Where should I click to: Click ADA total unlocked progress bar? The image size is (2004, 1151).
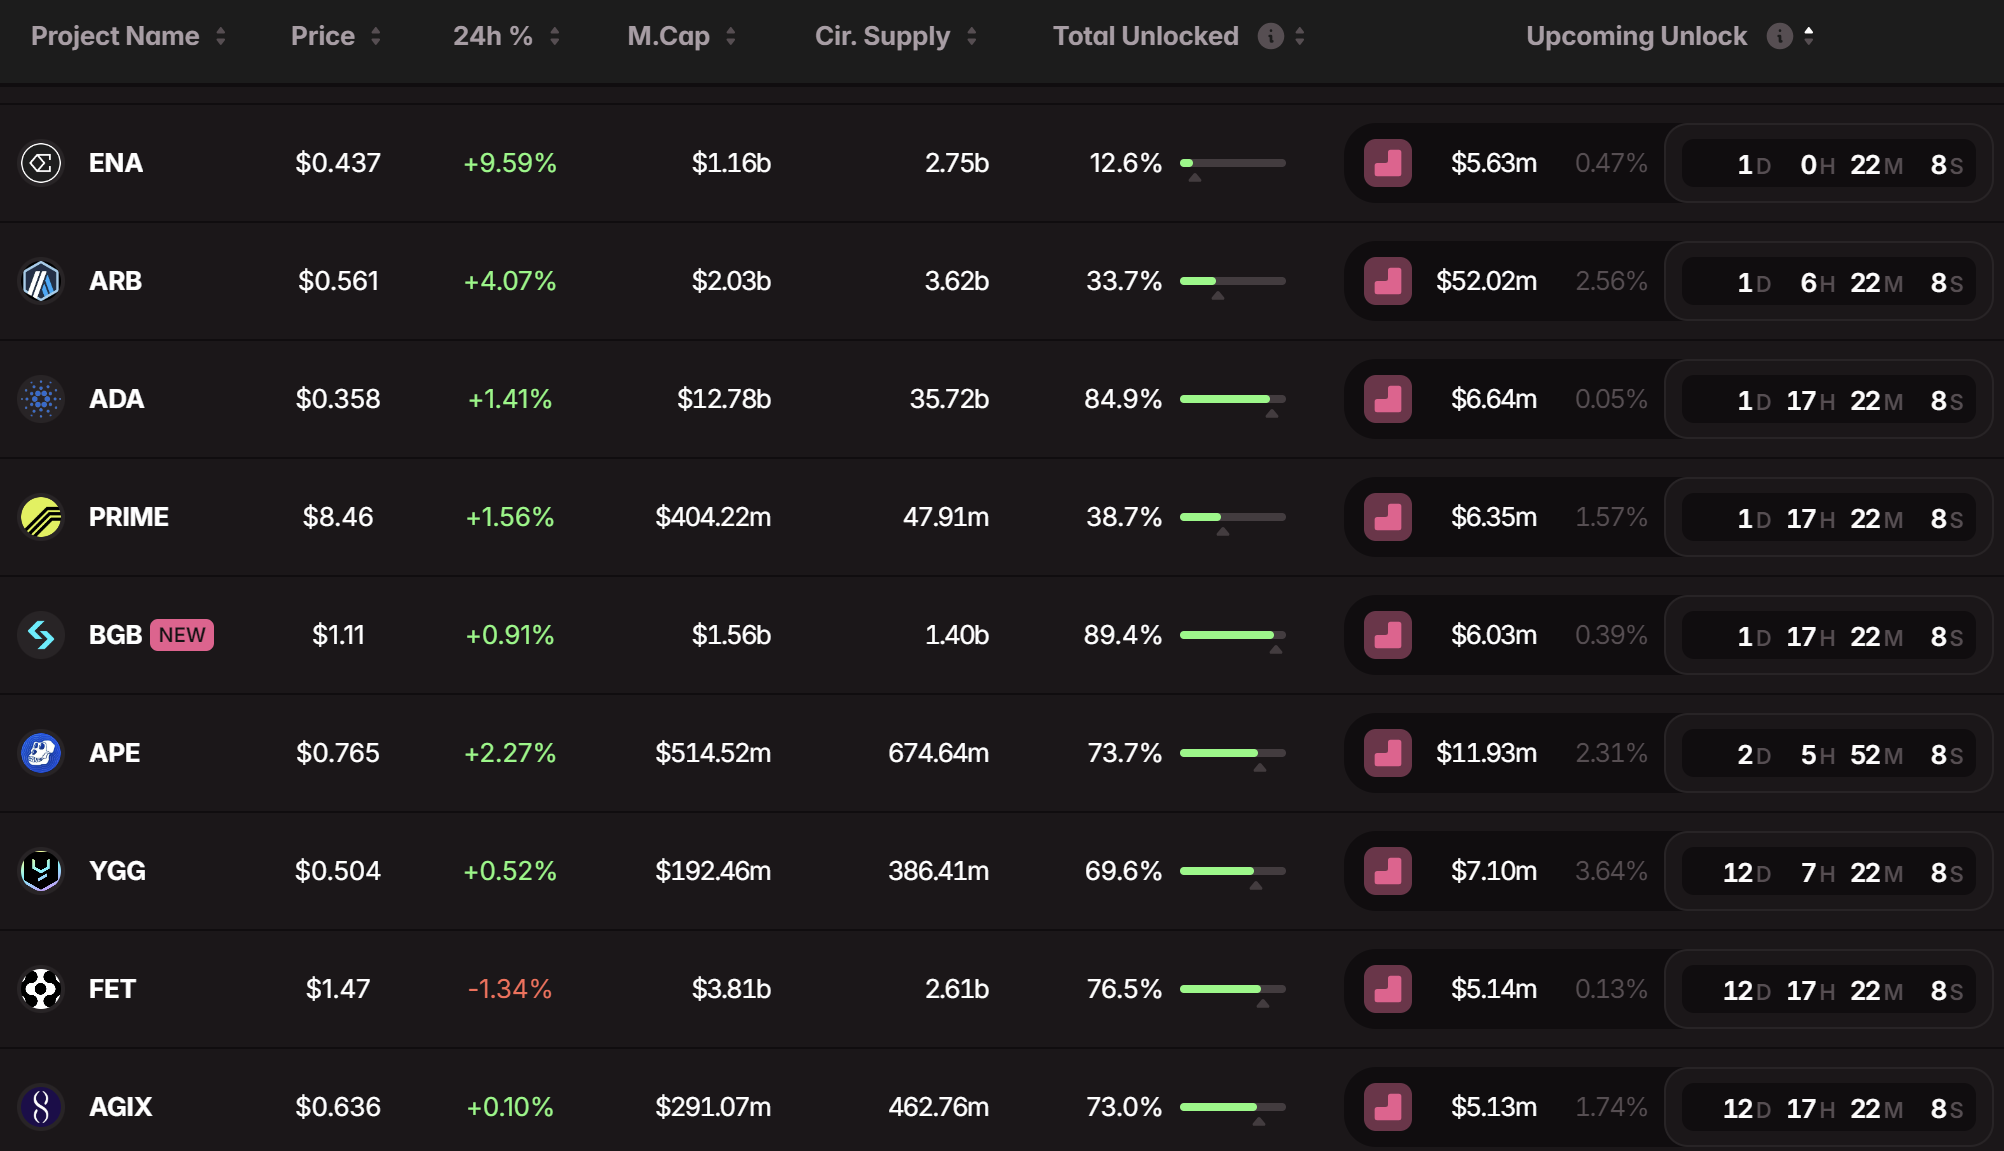point(1232,399)
